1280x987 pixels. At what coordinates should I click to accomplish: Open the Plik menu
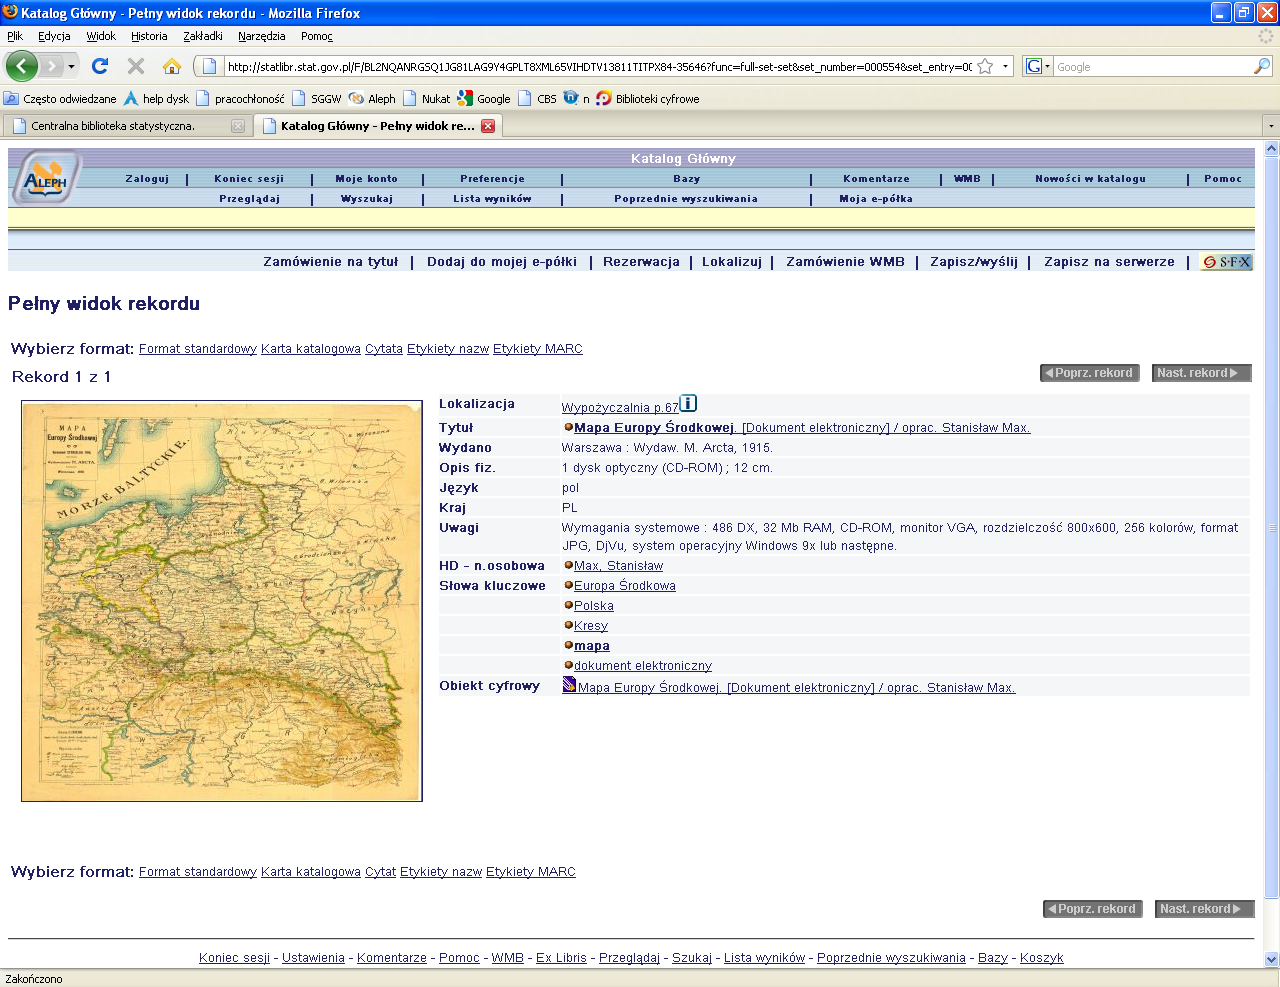coord(15,36)
